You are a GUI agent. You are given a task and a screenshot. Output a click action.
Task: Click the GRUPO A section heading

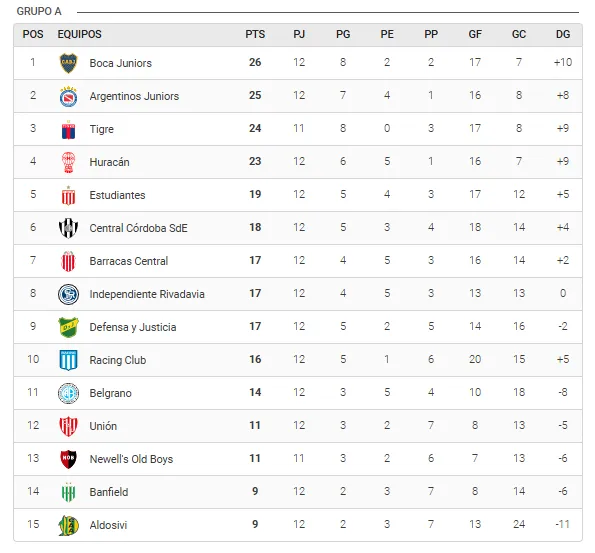[x=39, y=11]
